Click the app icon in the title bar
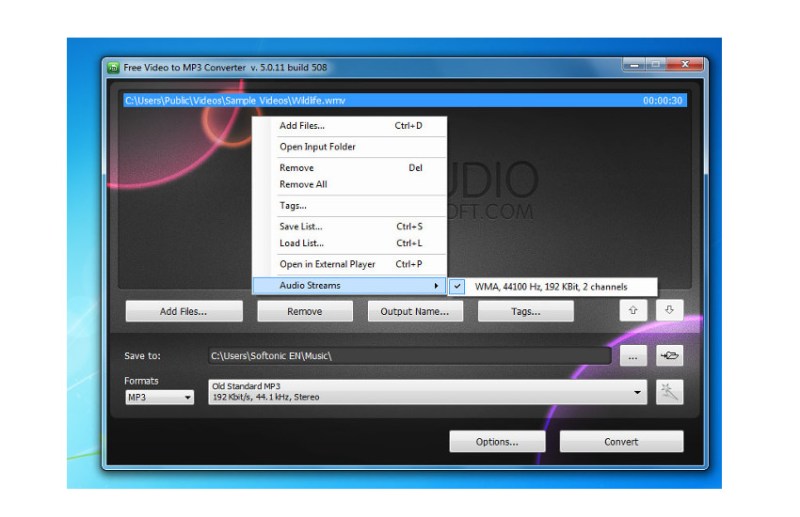Viewport: 800px width, 517px height. point(113,67)
